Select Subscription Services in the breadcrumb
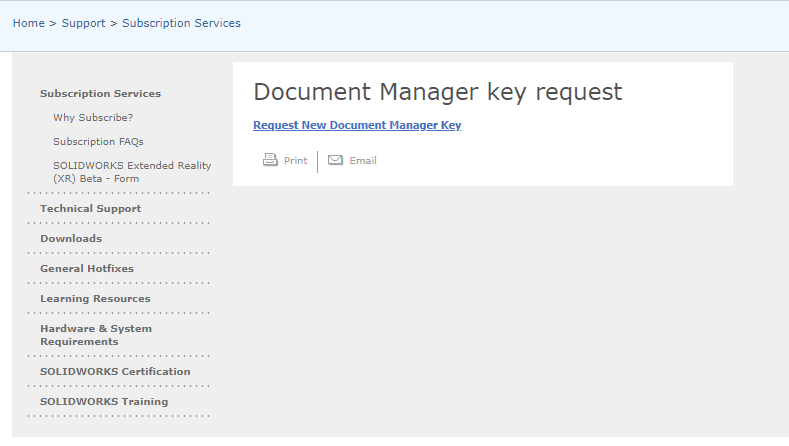 click(x=181, y=23)
